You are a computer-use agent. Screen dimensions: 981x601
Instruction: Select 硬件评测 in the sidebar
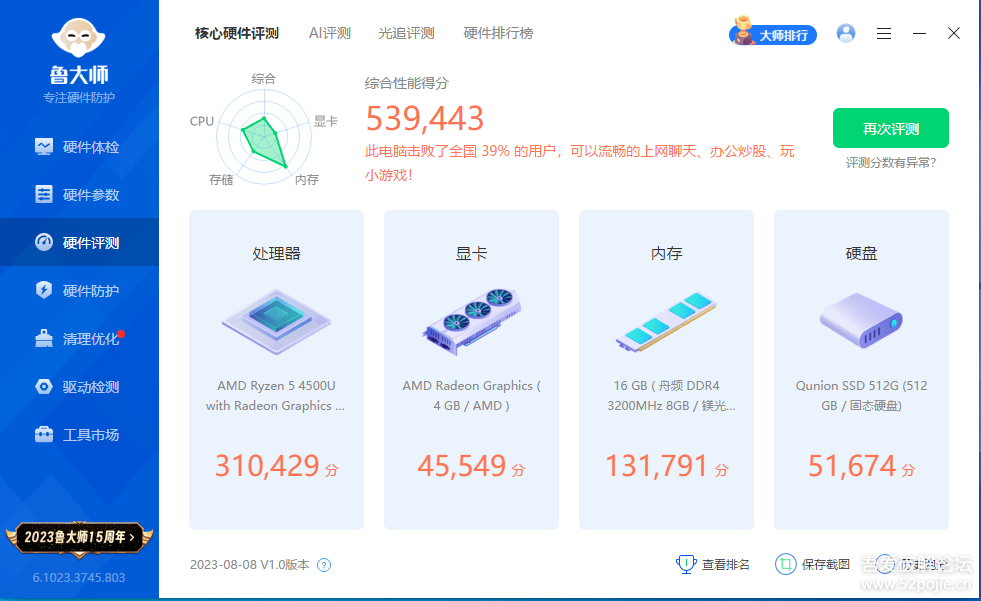79,242
